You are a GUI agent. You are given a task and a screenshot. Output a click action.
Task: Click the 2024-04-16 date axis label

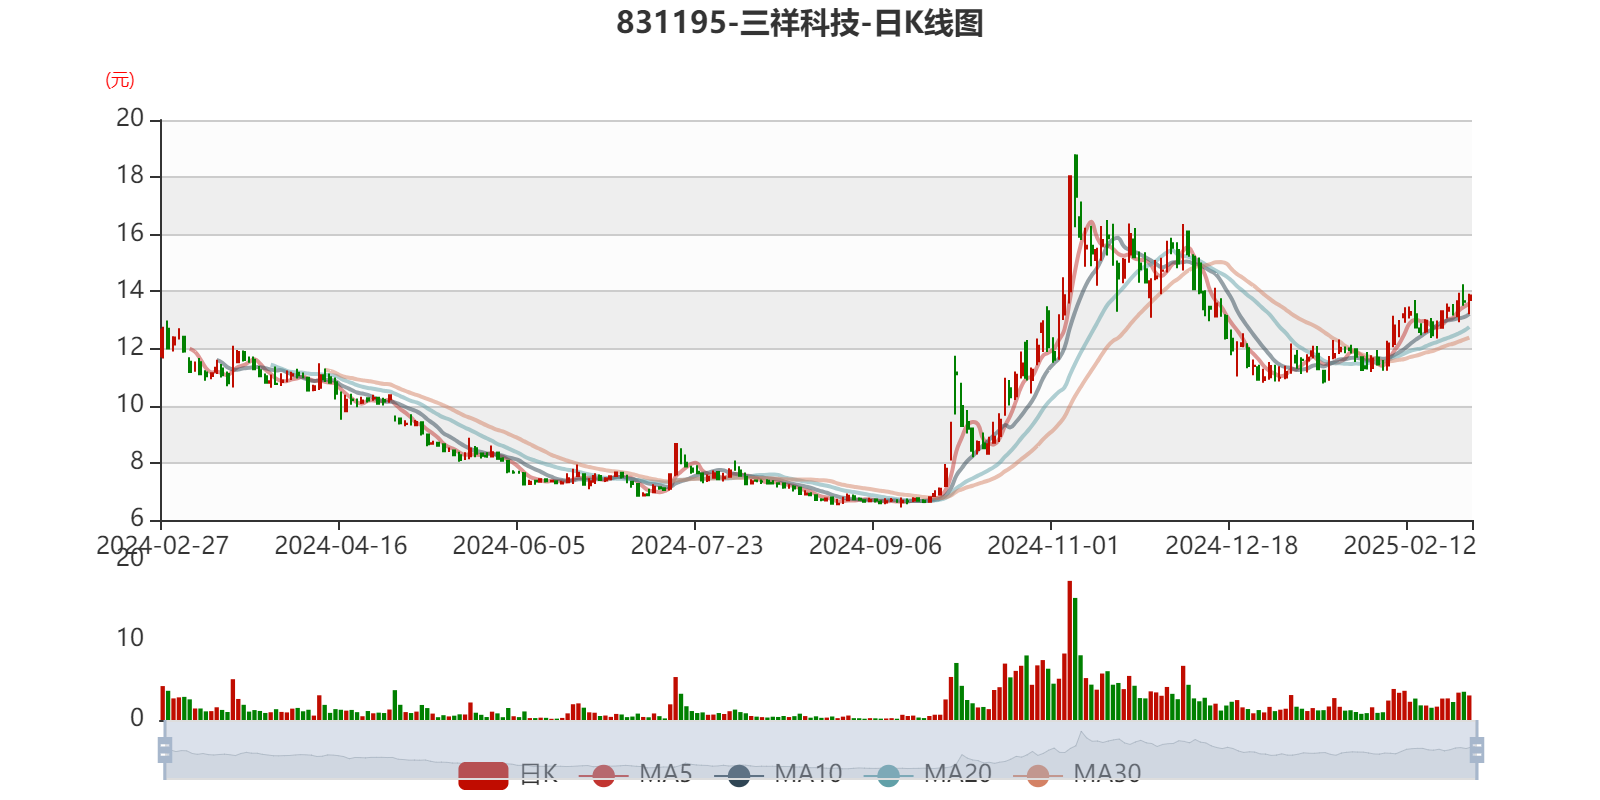(x=341, y=546)
